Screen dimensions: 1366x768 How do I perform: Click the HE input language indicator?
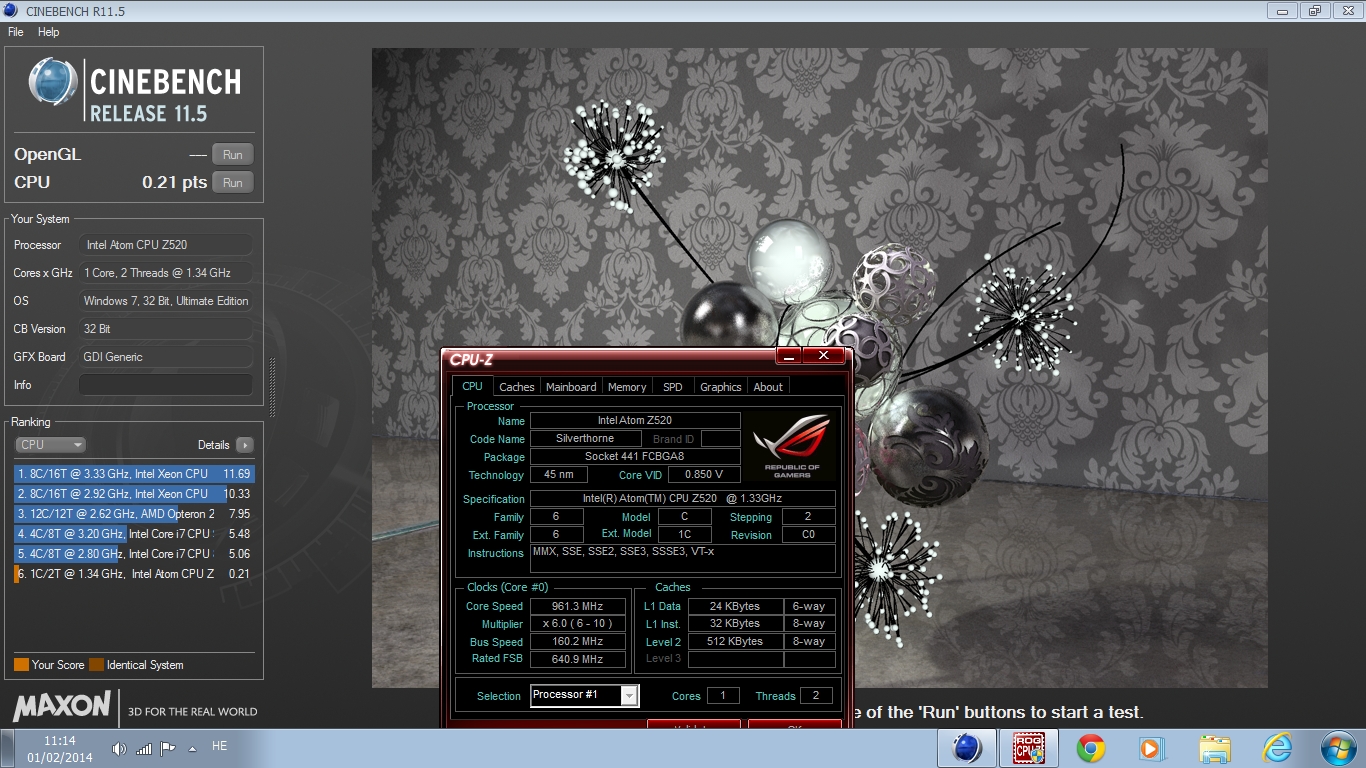click(x=220, y=746)
